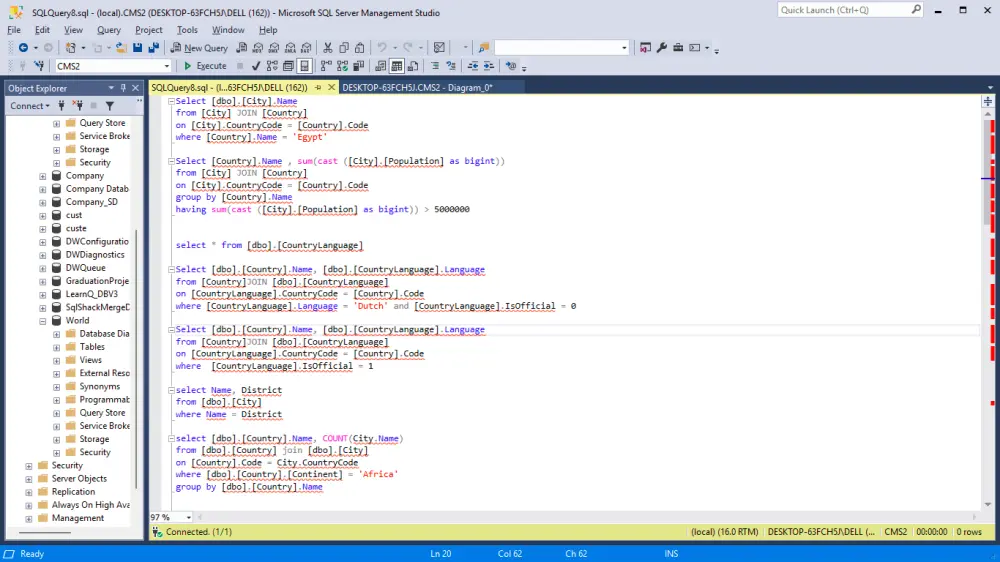This screenshot has height=562, width=1000.
Task: Close the SQLQuery8.sql tab
Action: [x=332, y=88]
